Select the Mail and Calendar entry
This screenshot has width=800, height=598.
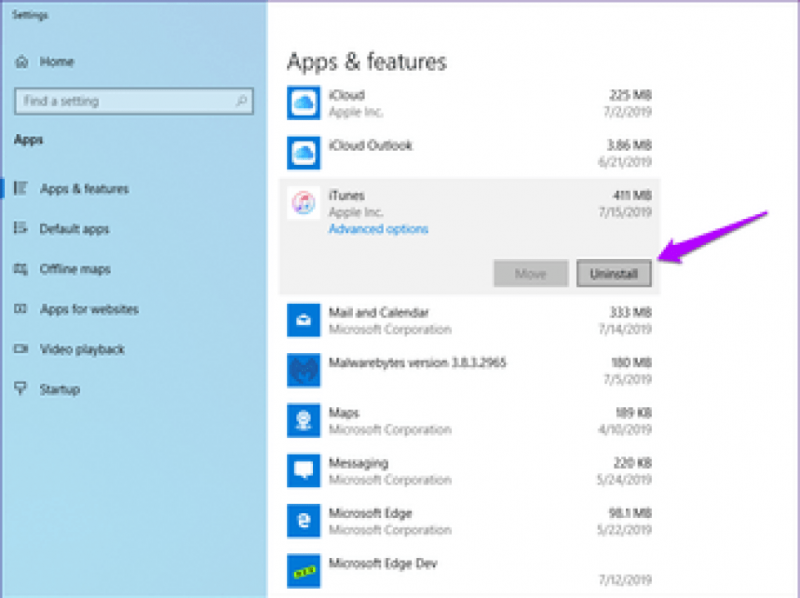pyautogui.click(x=379, y=312)
